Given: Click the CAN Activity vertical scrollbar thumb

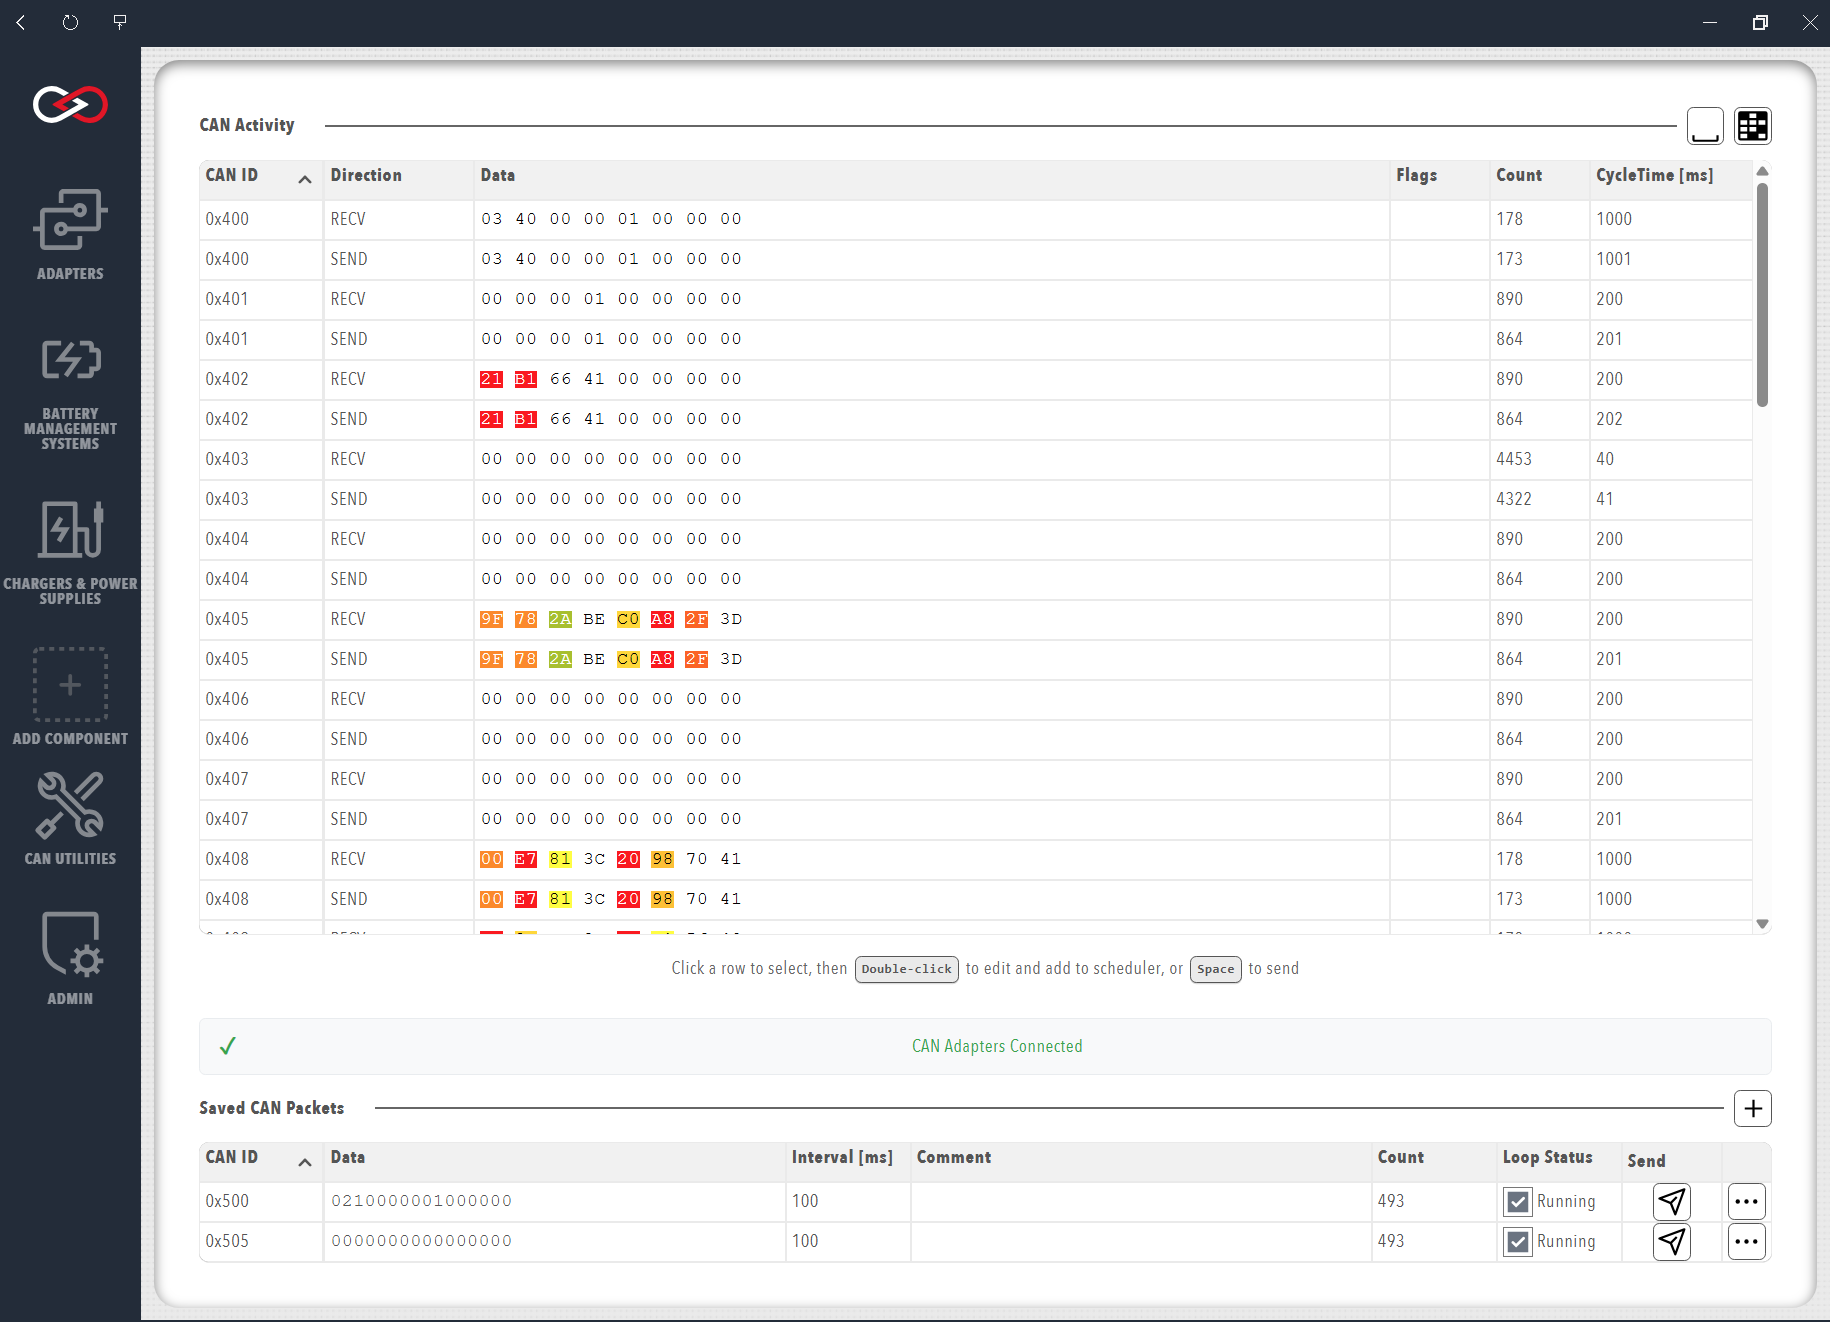Looking at the screenshot, I should (1762, 294).
